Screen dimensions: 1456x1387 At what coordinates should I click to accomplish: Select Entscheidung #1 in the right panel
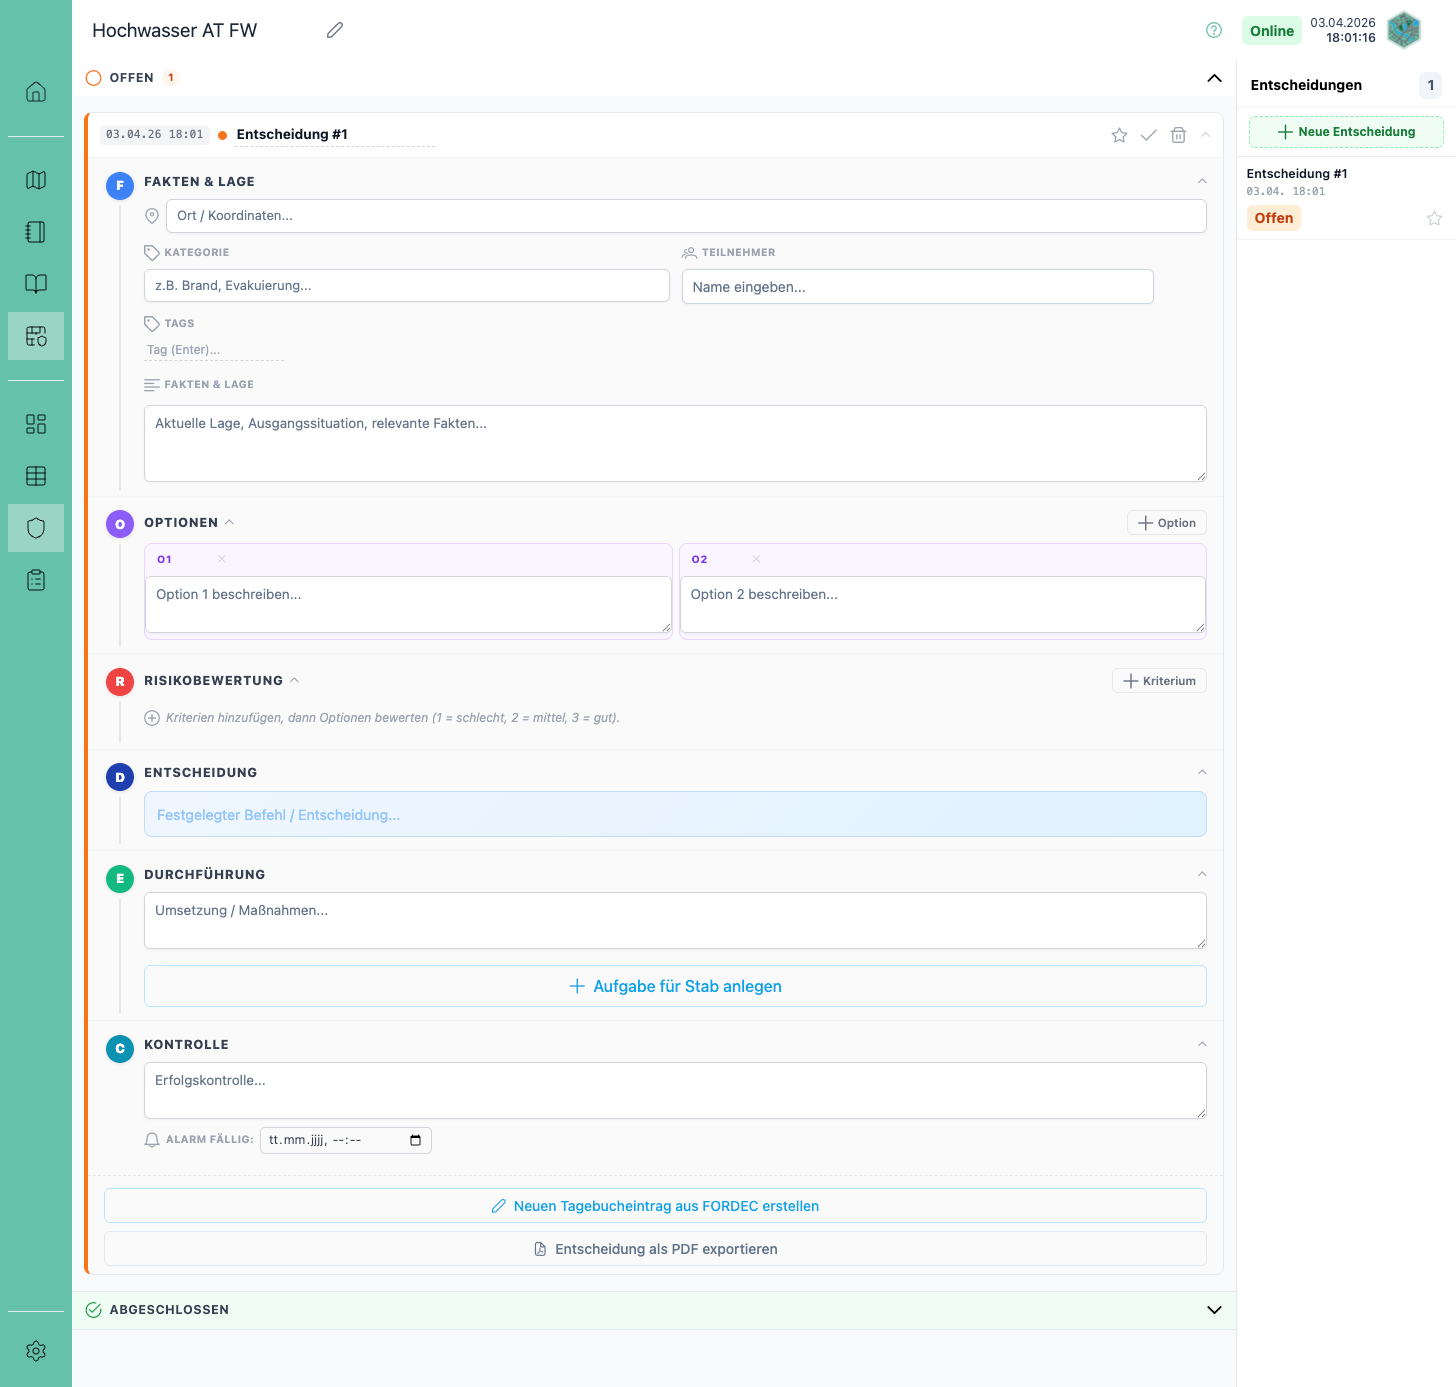pyautogui.click(x=1297, y=174)
